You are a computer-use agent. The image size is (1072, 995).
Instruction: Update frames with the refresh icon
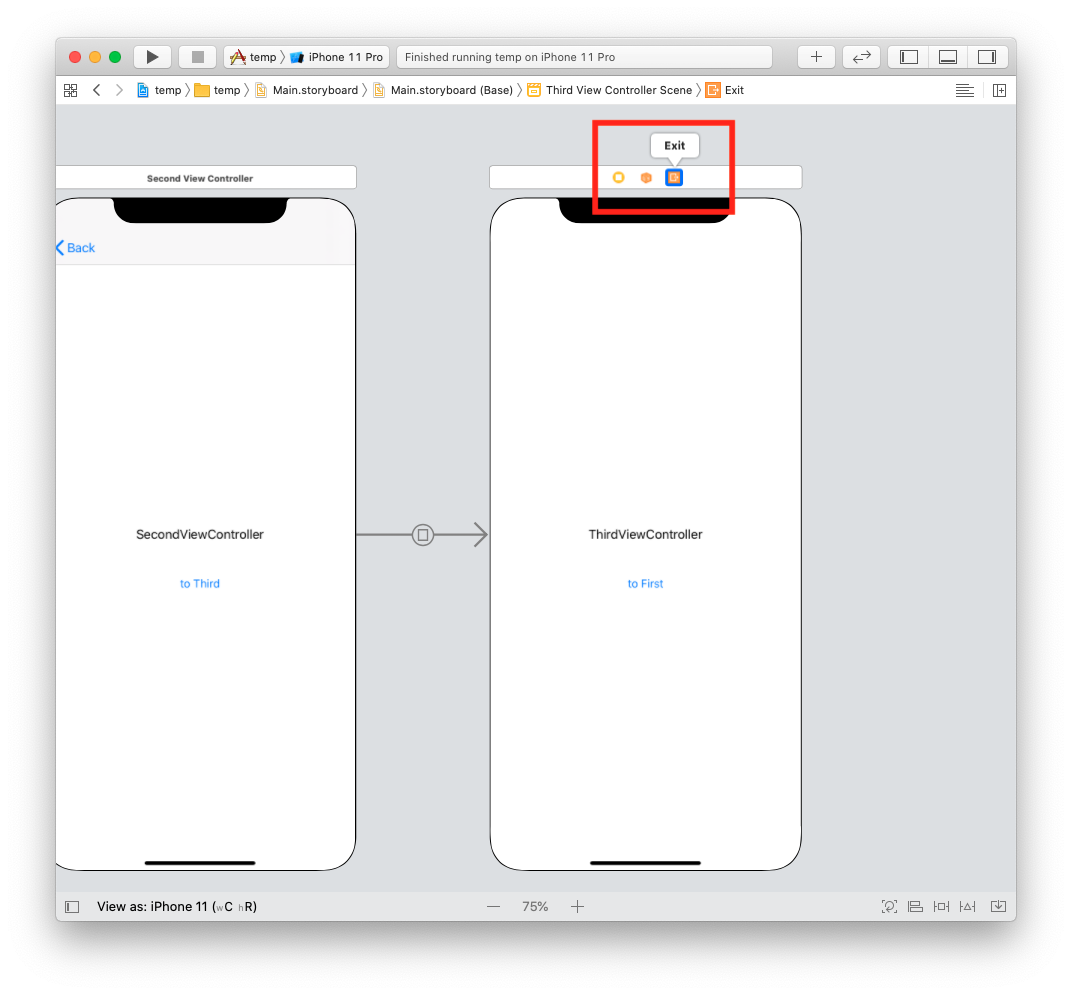pos(889,907)
